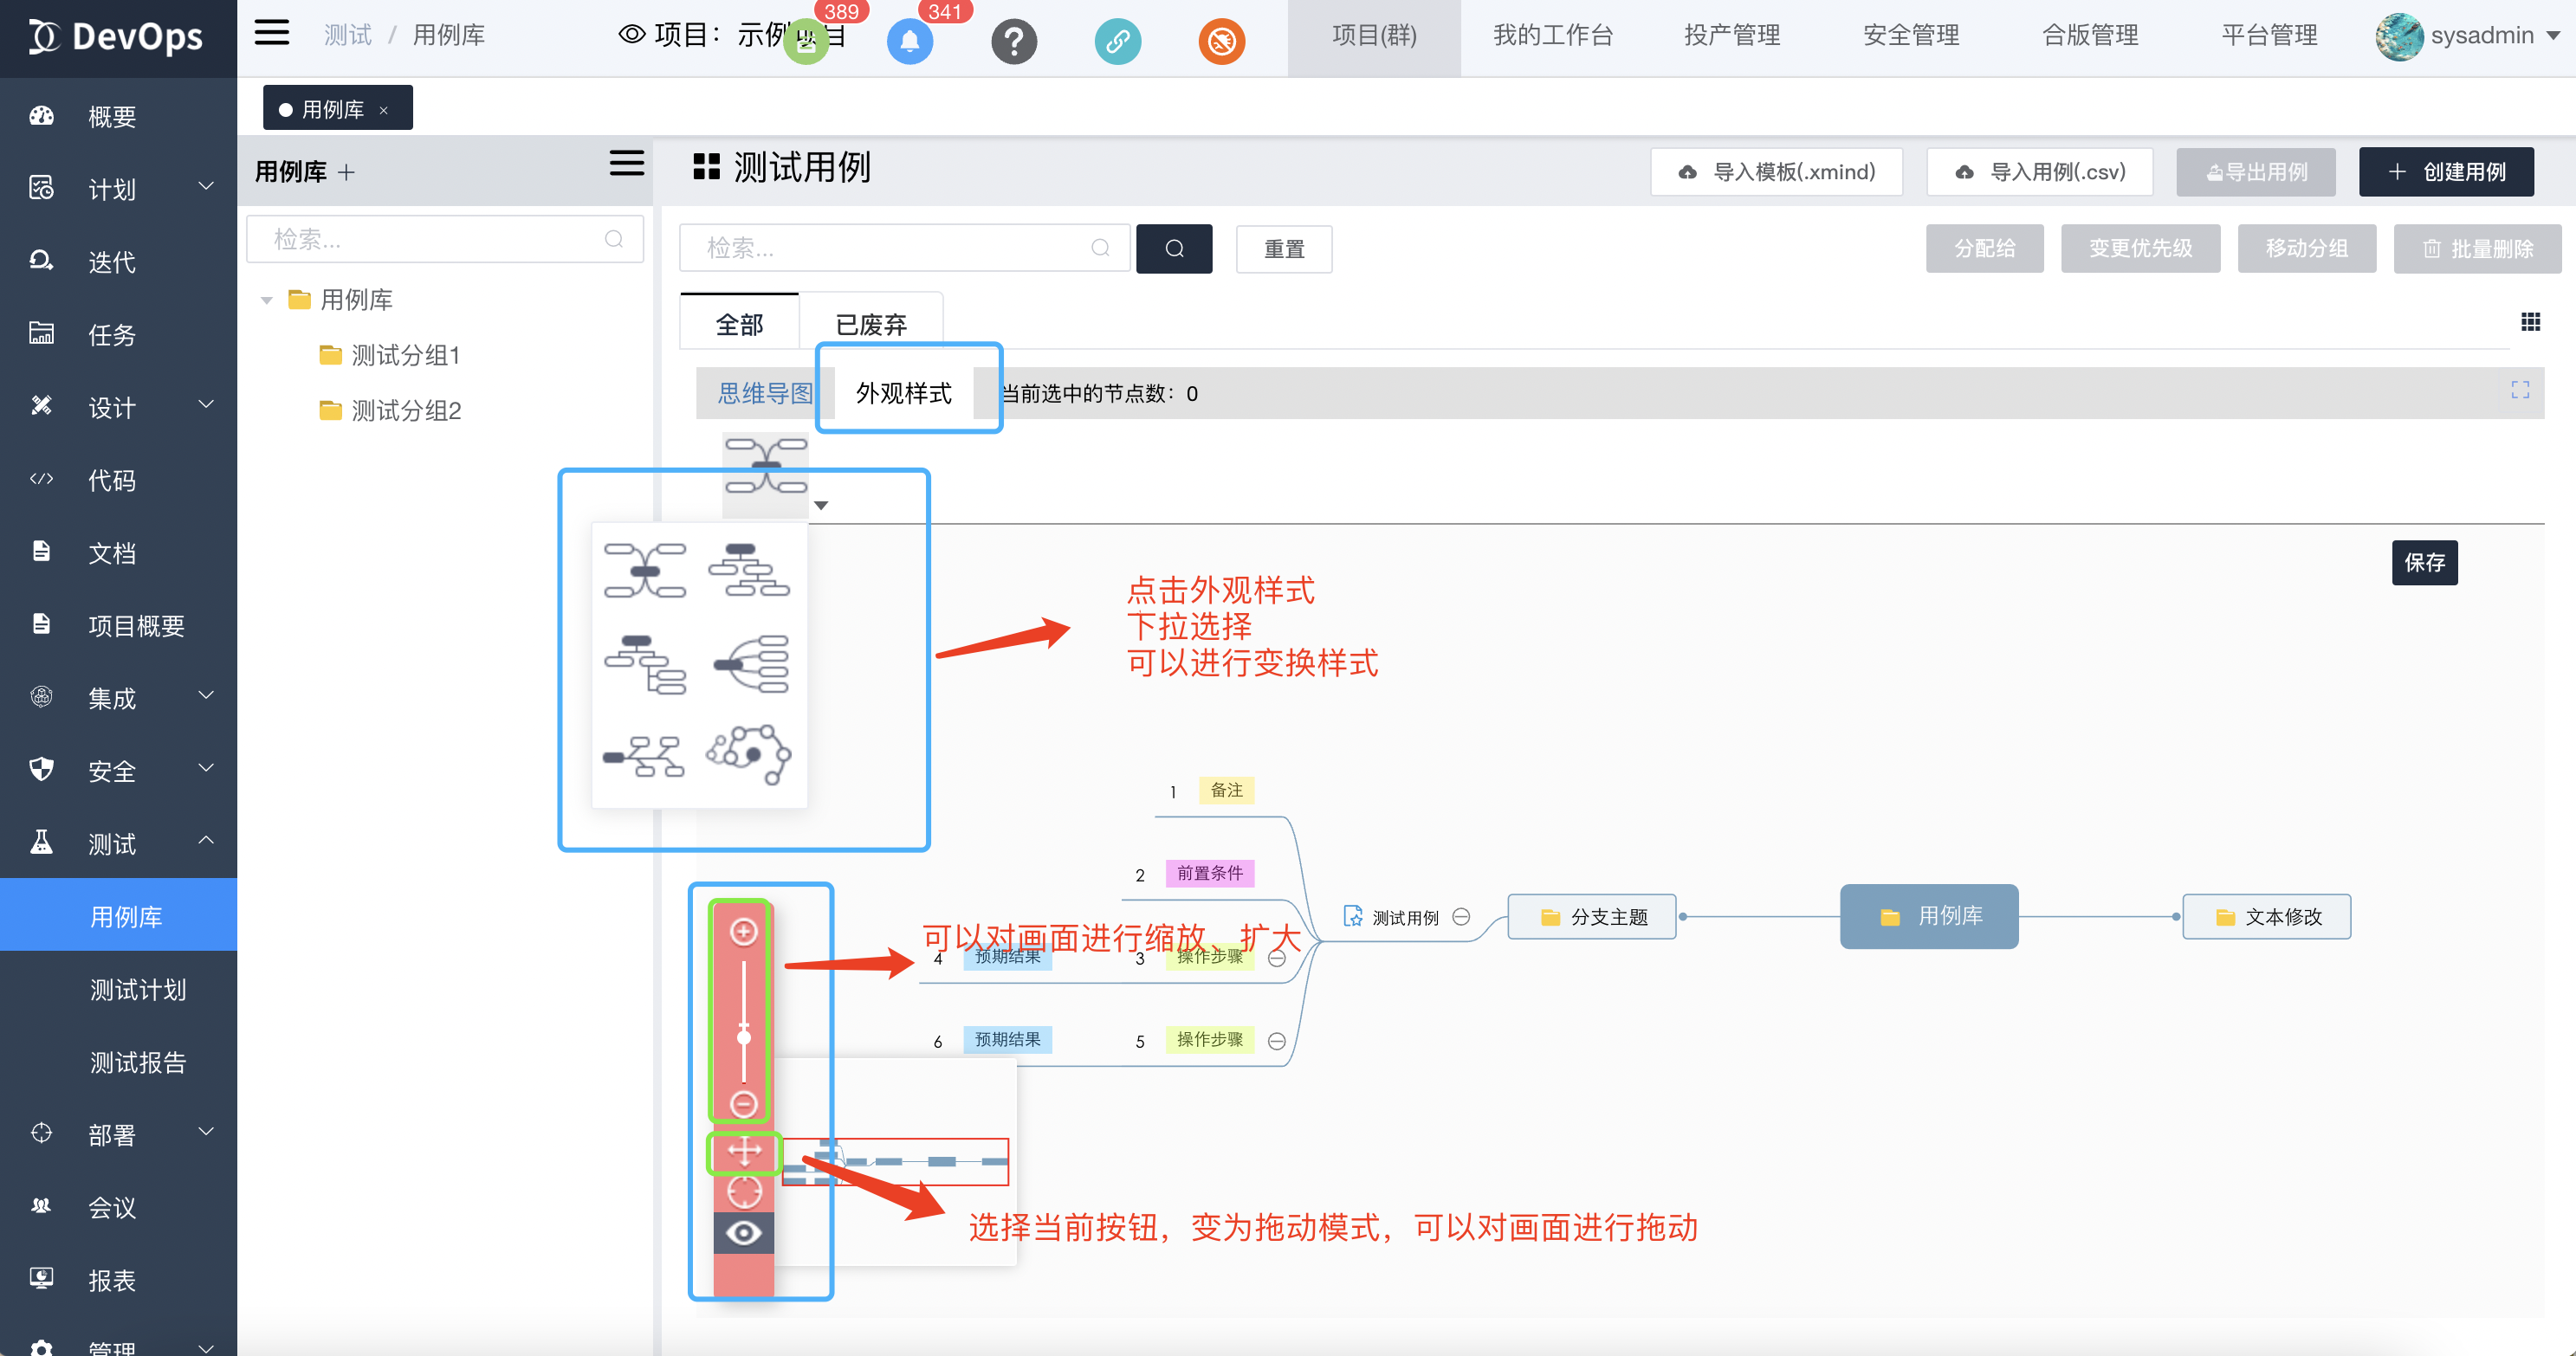Open the layout template dropdown arrow
This screenshot has width=2576, height=1356.
tap(821, 505)
